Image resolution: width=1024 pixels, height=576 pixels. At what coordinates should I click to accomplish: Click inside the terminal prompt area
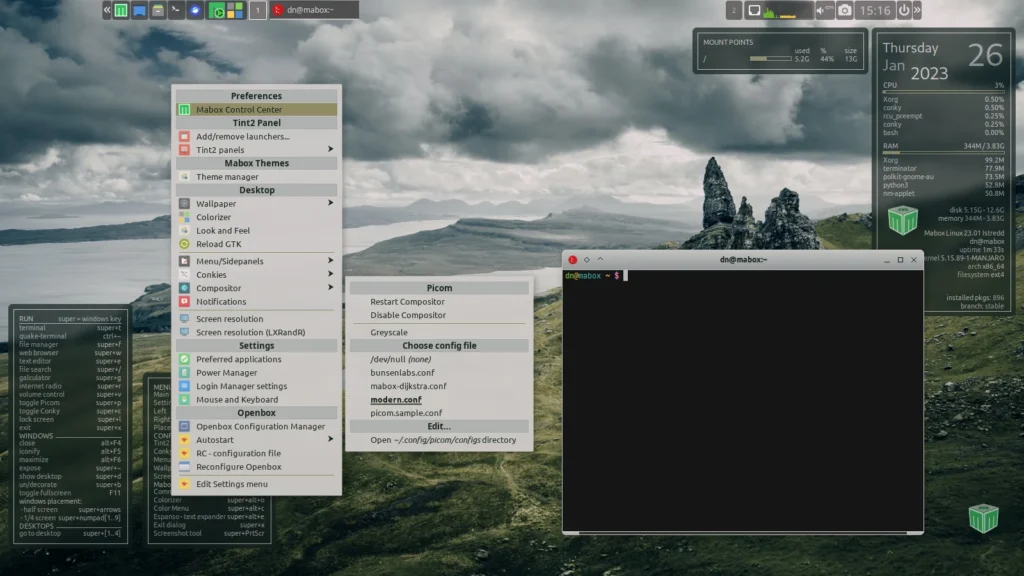(x=743, y=400)
